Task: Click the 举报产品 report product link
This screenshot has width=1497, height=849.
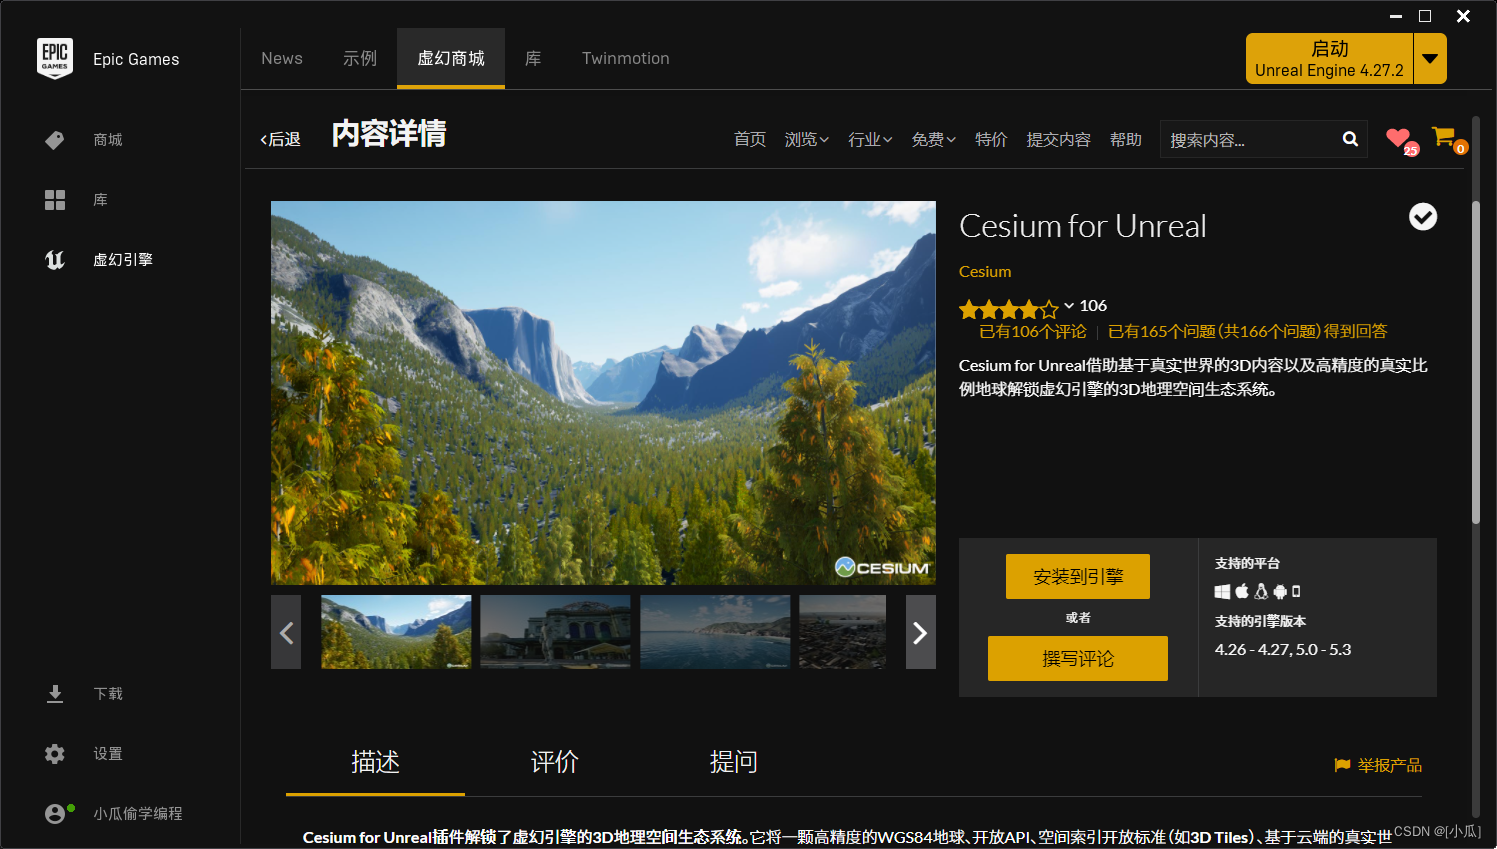Action: 1390,765
